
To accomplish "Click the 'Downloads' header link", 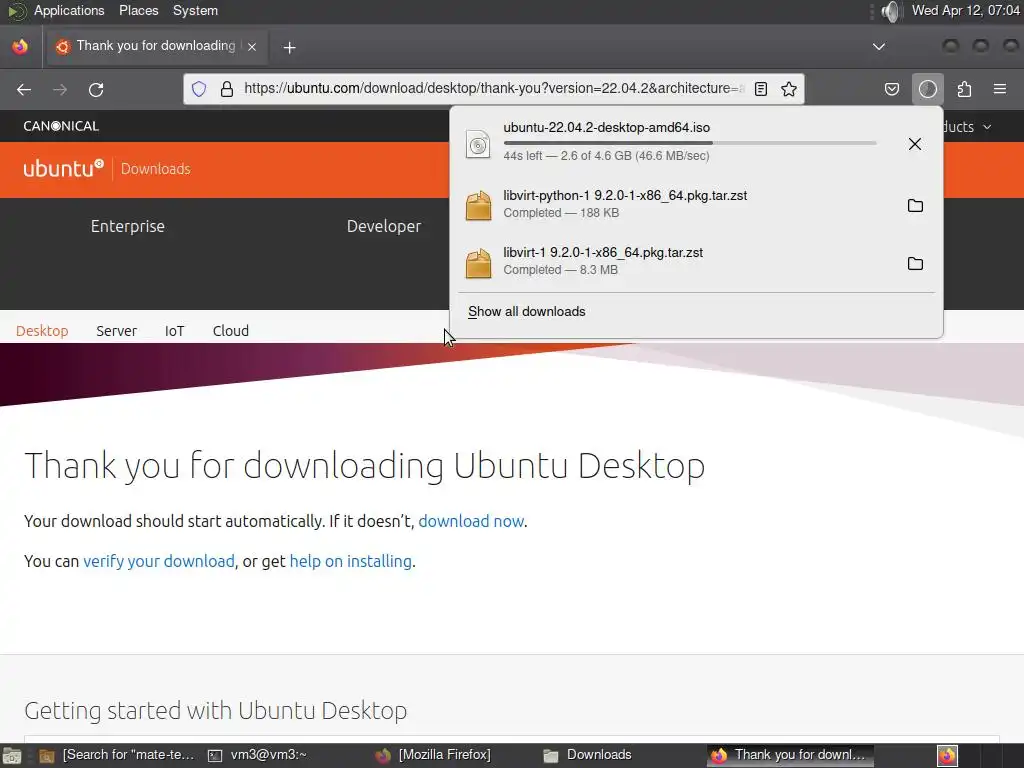I will [155, 169].
